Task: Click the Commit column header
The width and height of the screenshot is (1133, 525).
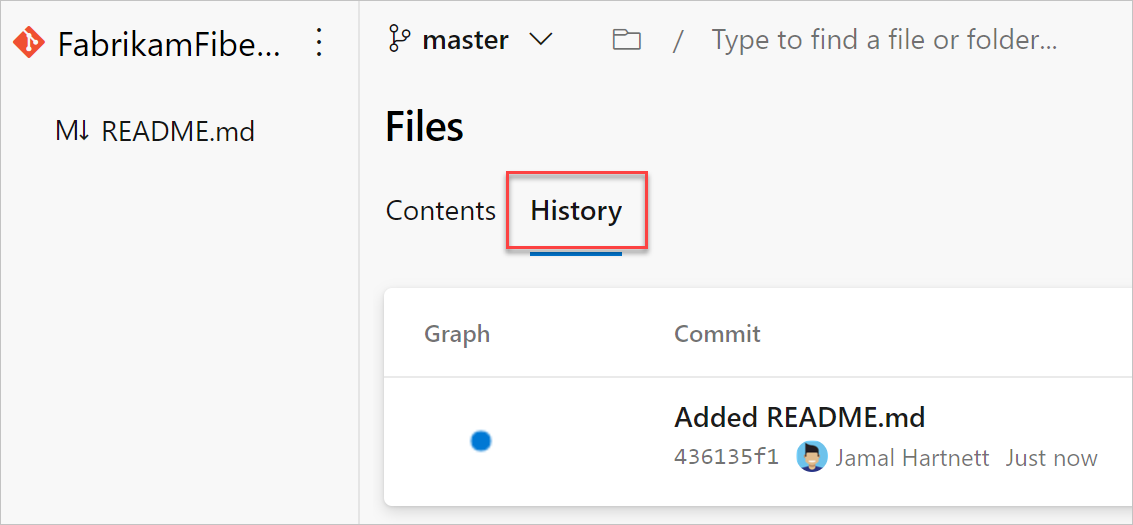Action: click(x=717, y=334)
